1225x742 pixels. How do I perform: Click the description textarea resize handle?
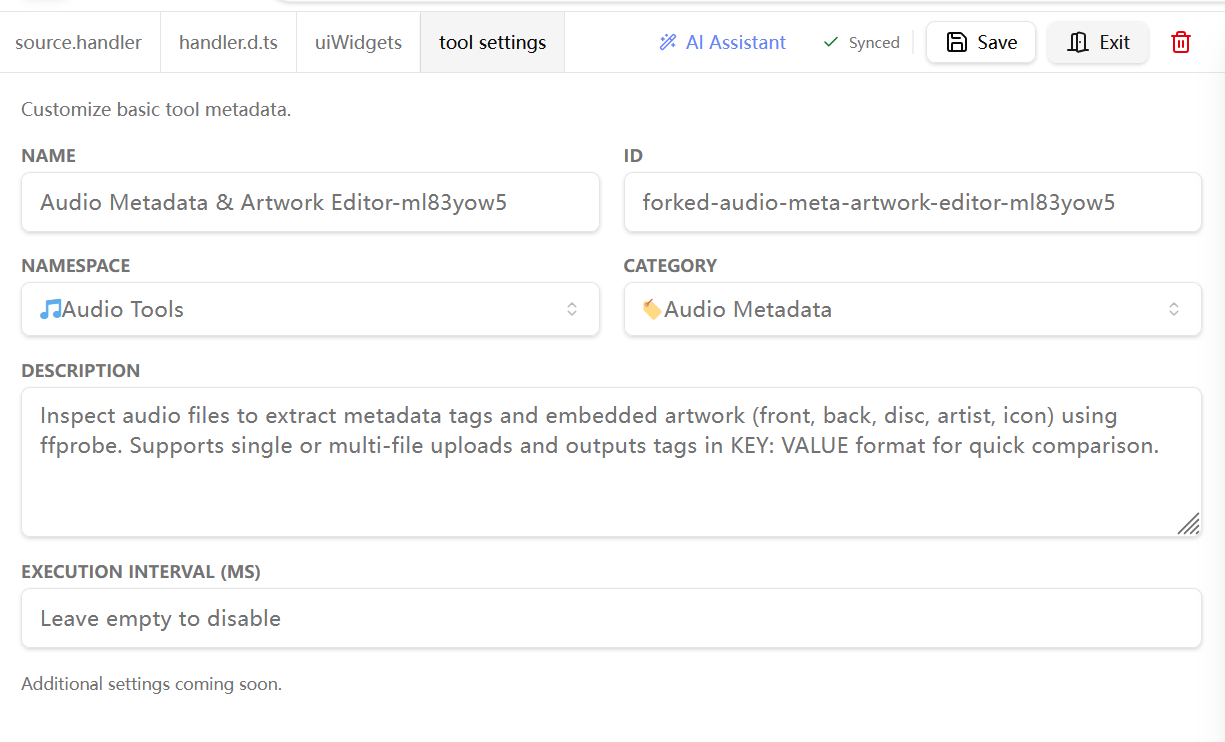(x=1188, y=524)
